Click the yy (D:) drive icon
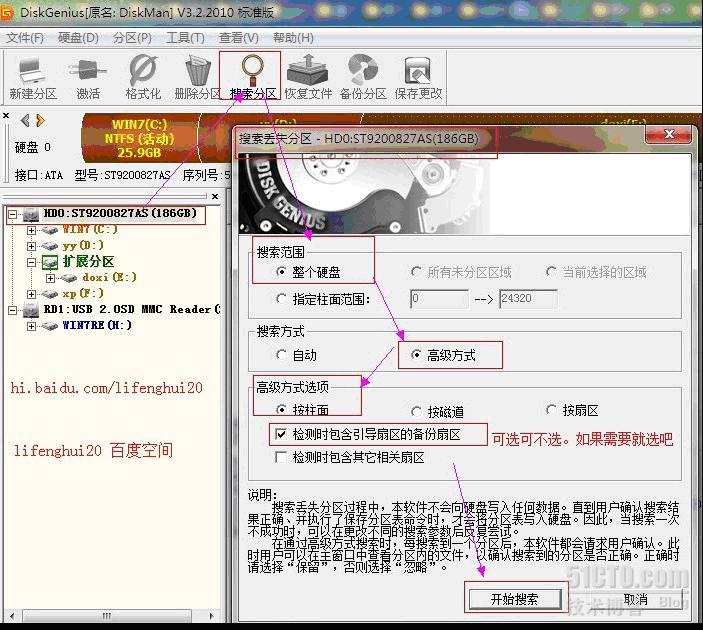Image resolution: width=703 pixels, height=630 pixels. coord(50,246)
